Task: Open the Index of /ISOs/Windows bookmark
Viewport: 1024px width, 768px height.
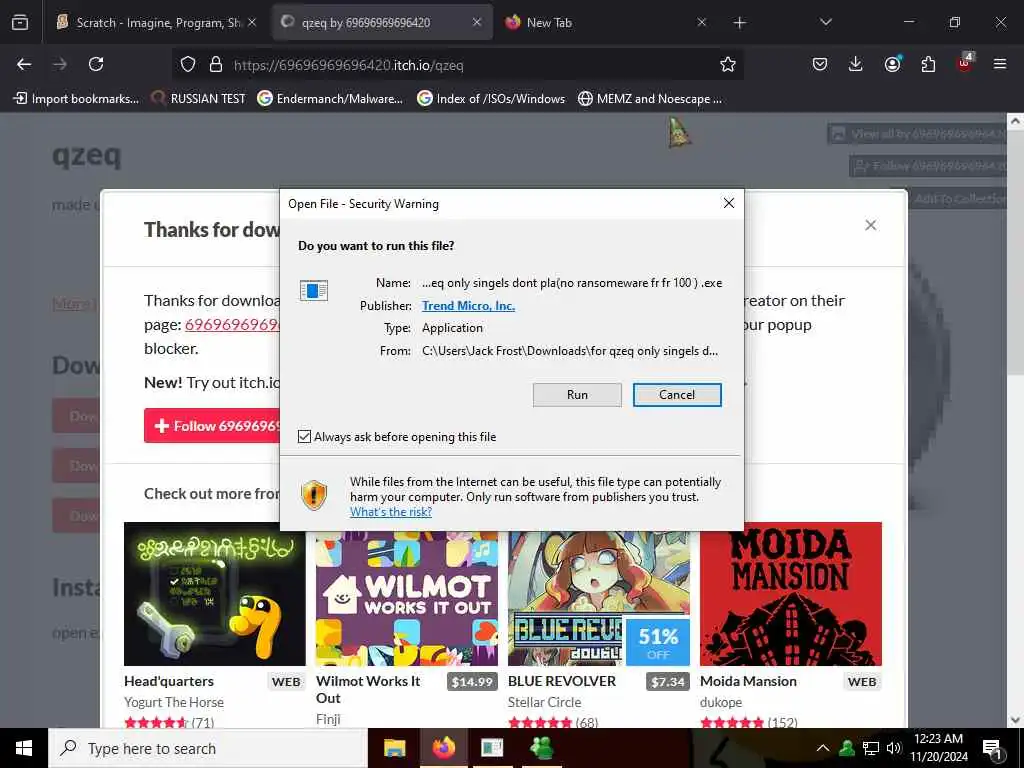Action: [x=490, y=99]
